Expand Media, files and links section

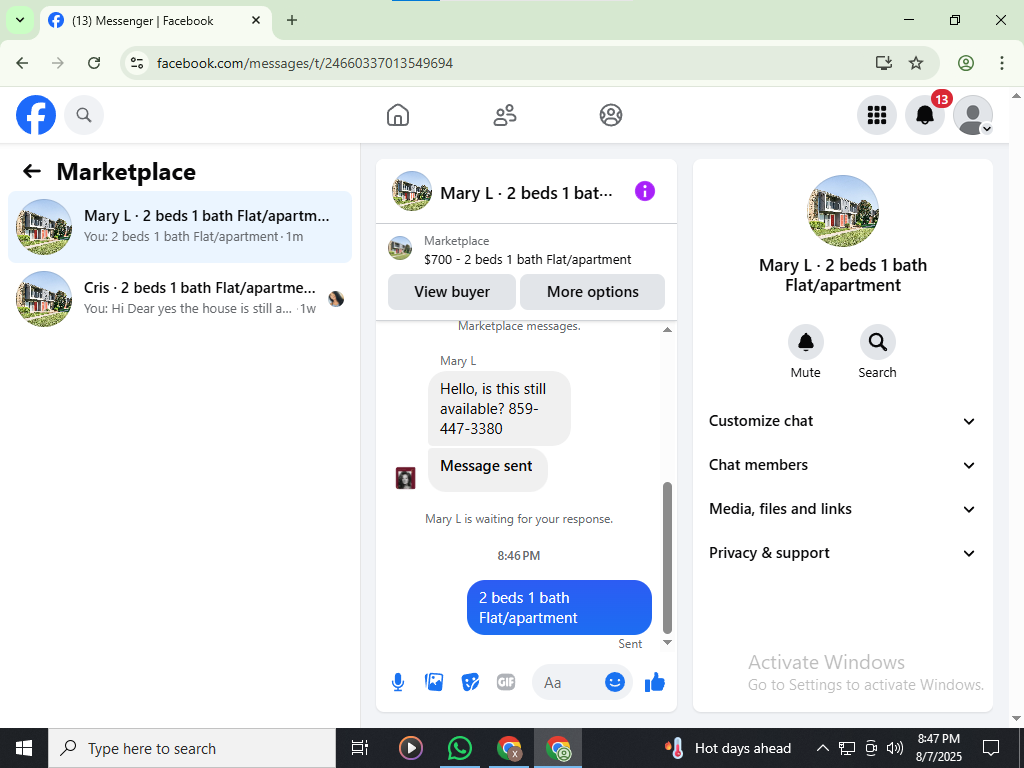pos(842,509)
